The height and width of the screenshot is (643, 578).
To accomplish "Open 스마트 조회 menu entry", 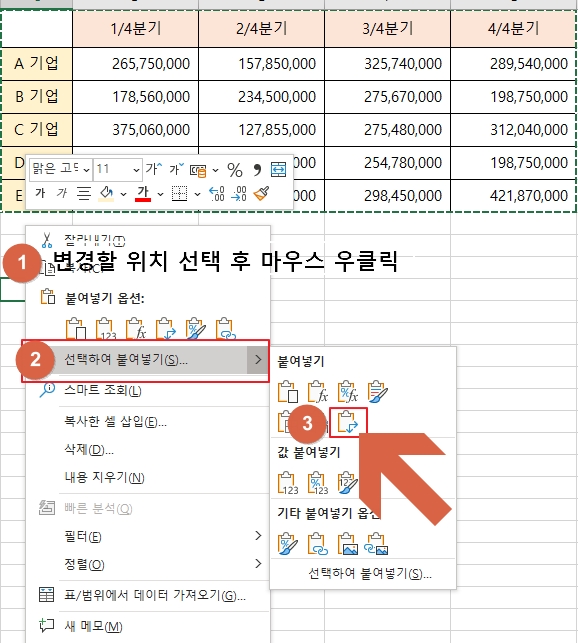I will coord(148,390).
